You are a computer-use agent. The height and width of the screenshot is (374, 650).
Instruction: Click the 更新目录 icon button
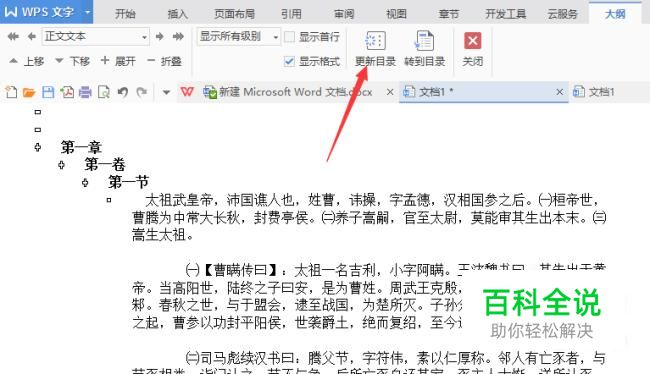(375, 49)
